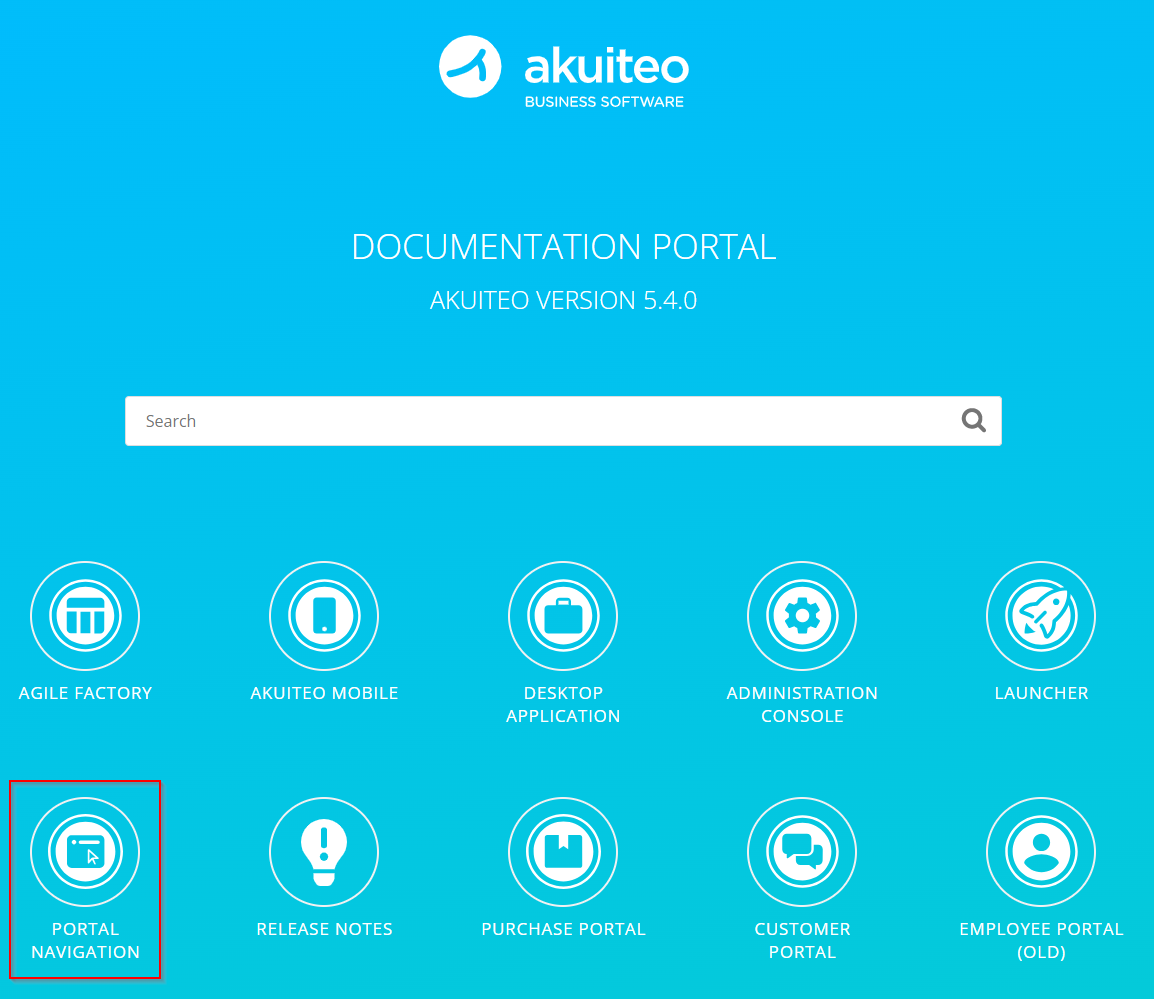This screenshot has width=1154, height=999.
Task: Click the Launcher rocket icon
Action: coord(1041,616)
